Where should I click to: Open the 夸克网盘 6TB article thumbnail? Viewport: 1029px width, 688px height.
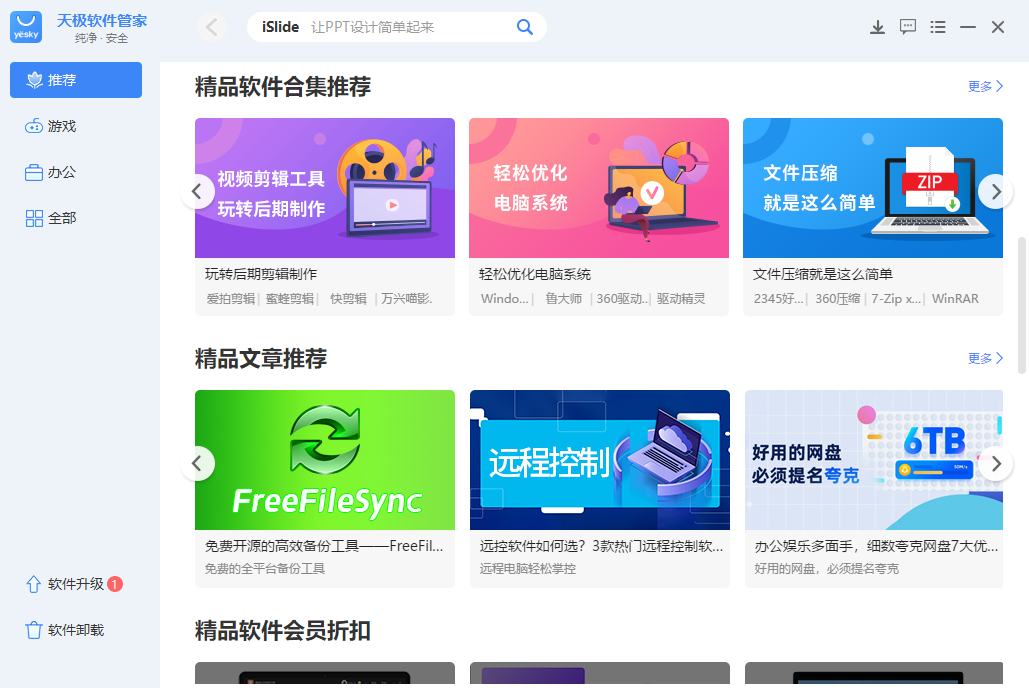(x=873, y=460)
